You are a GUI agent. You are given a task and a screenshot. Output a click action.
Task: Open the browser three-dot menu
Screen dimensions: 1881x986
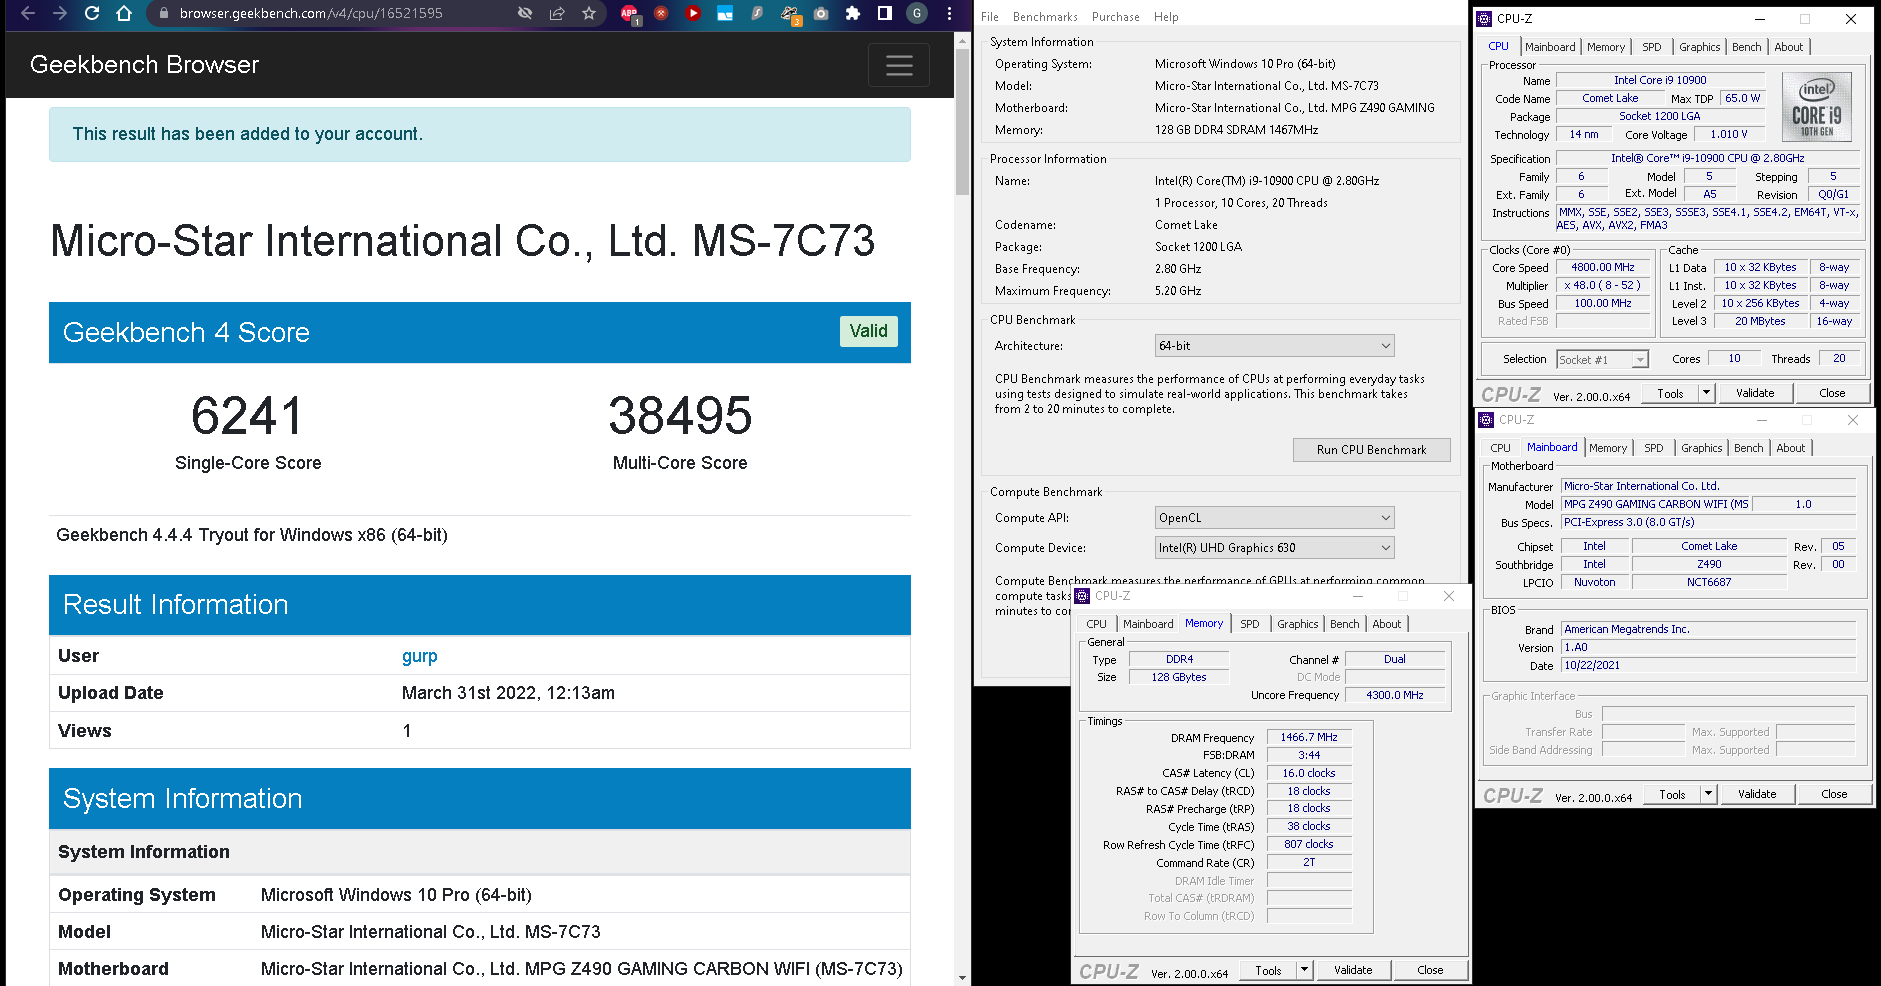(x=949, y=13)
